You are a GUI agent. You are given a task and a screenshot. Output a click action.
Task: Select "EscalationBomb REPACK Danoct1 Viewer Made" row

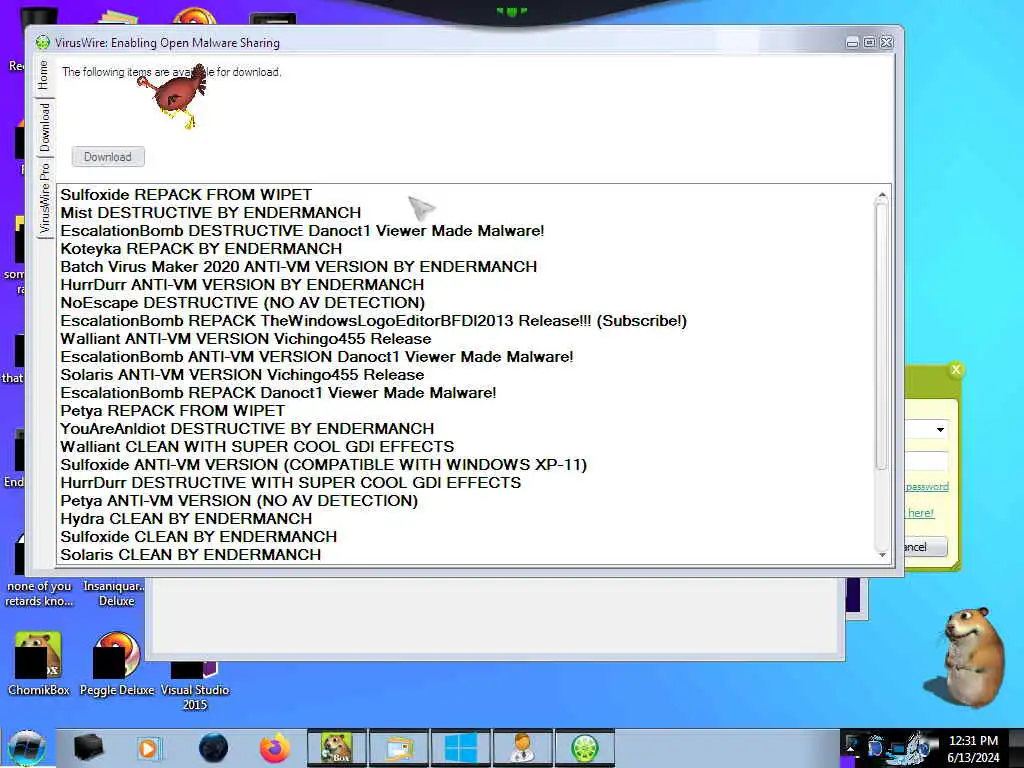coord(466,392)
